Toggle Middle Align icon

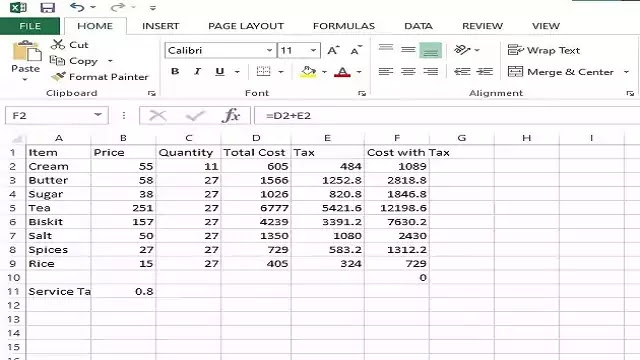pos(408,50)
